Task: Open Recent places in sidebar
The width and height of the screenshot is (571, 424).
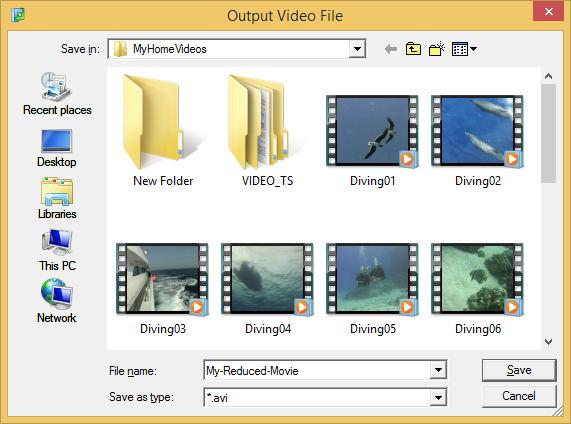Action: point(57,94)
